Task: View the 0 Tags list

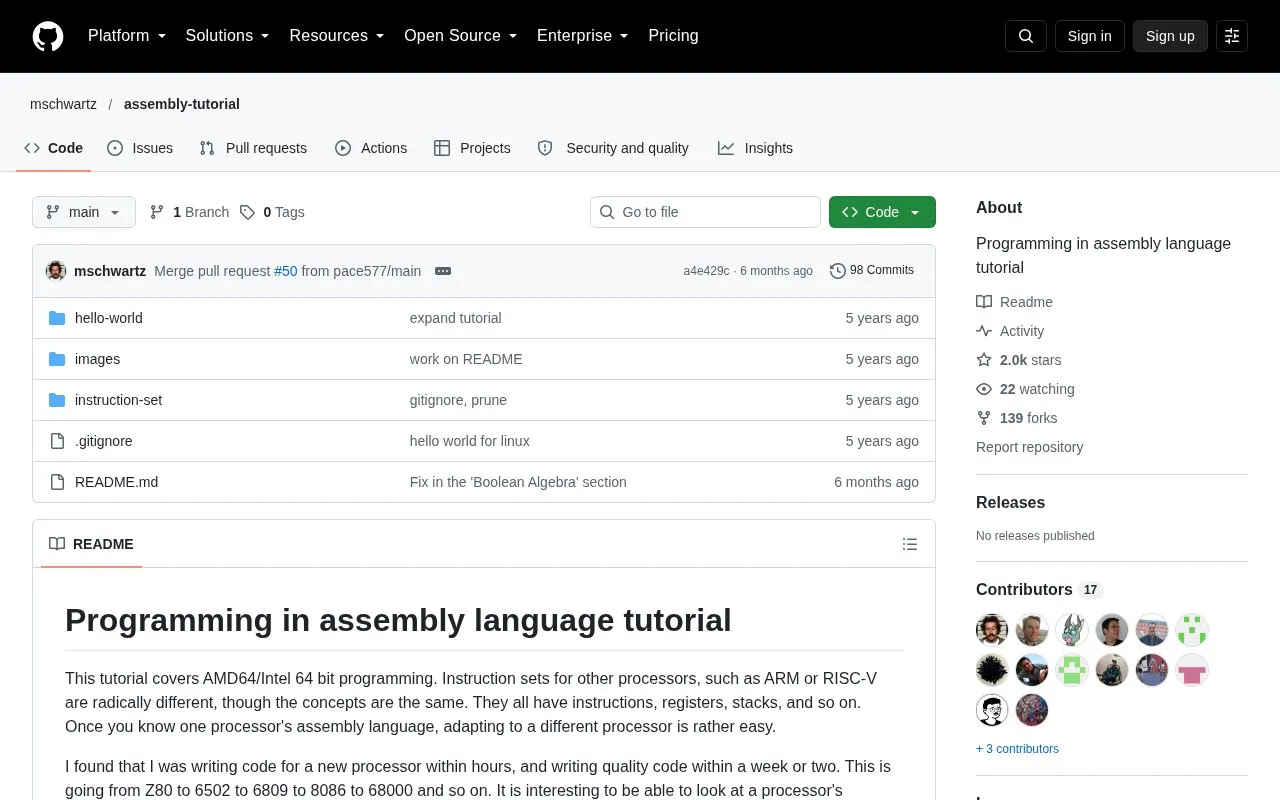Action: pyautogui.click(x=272, y=212)
